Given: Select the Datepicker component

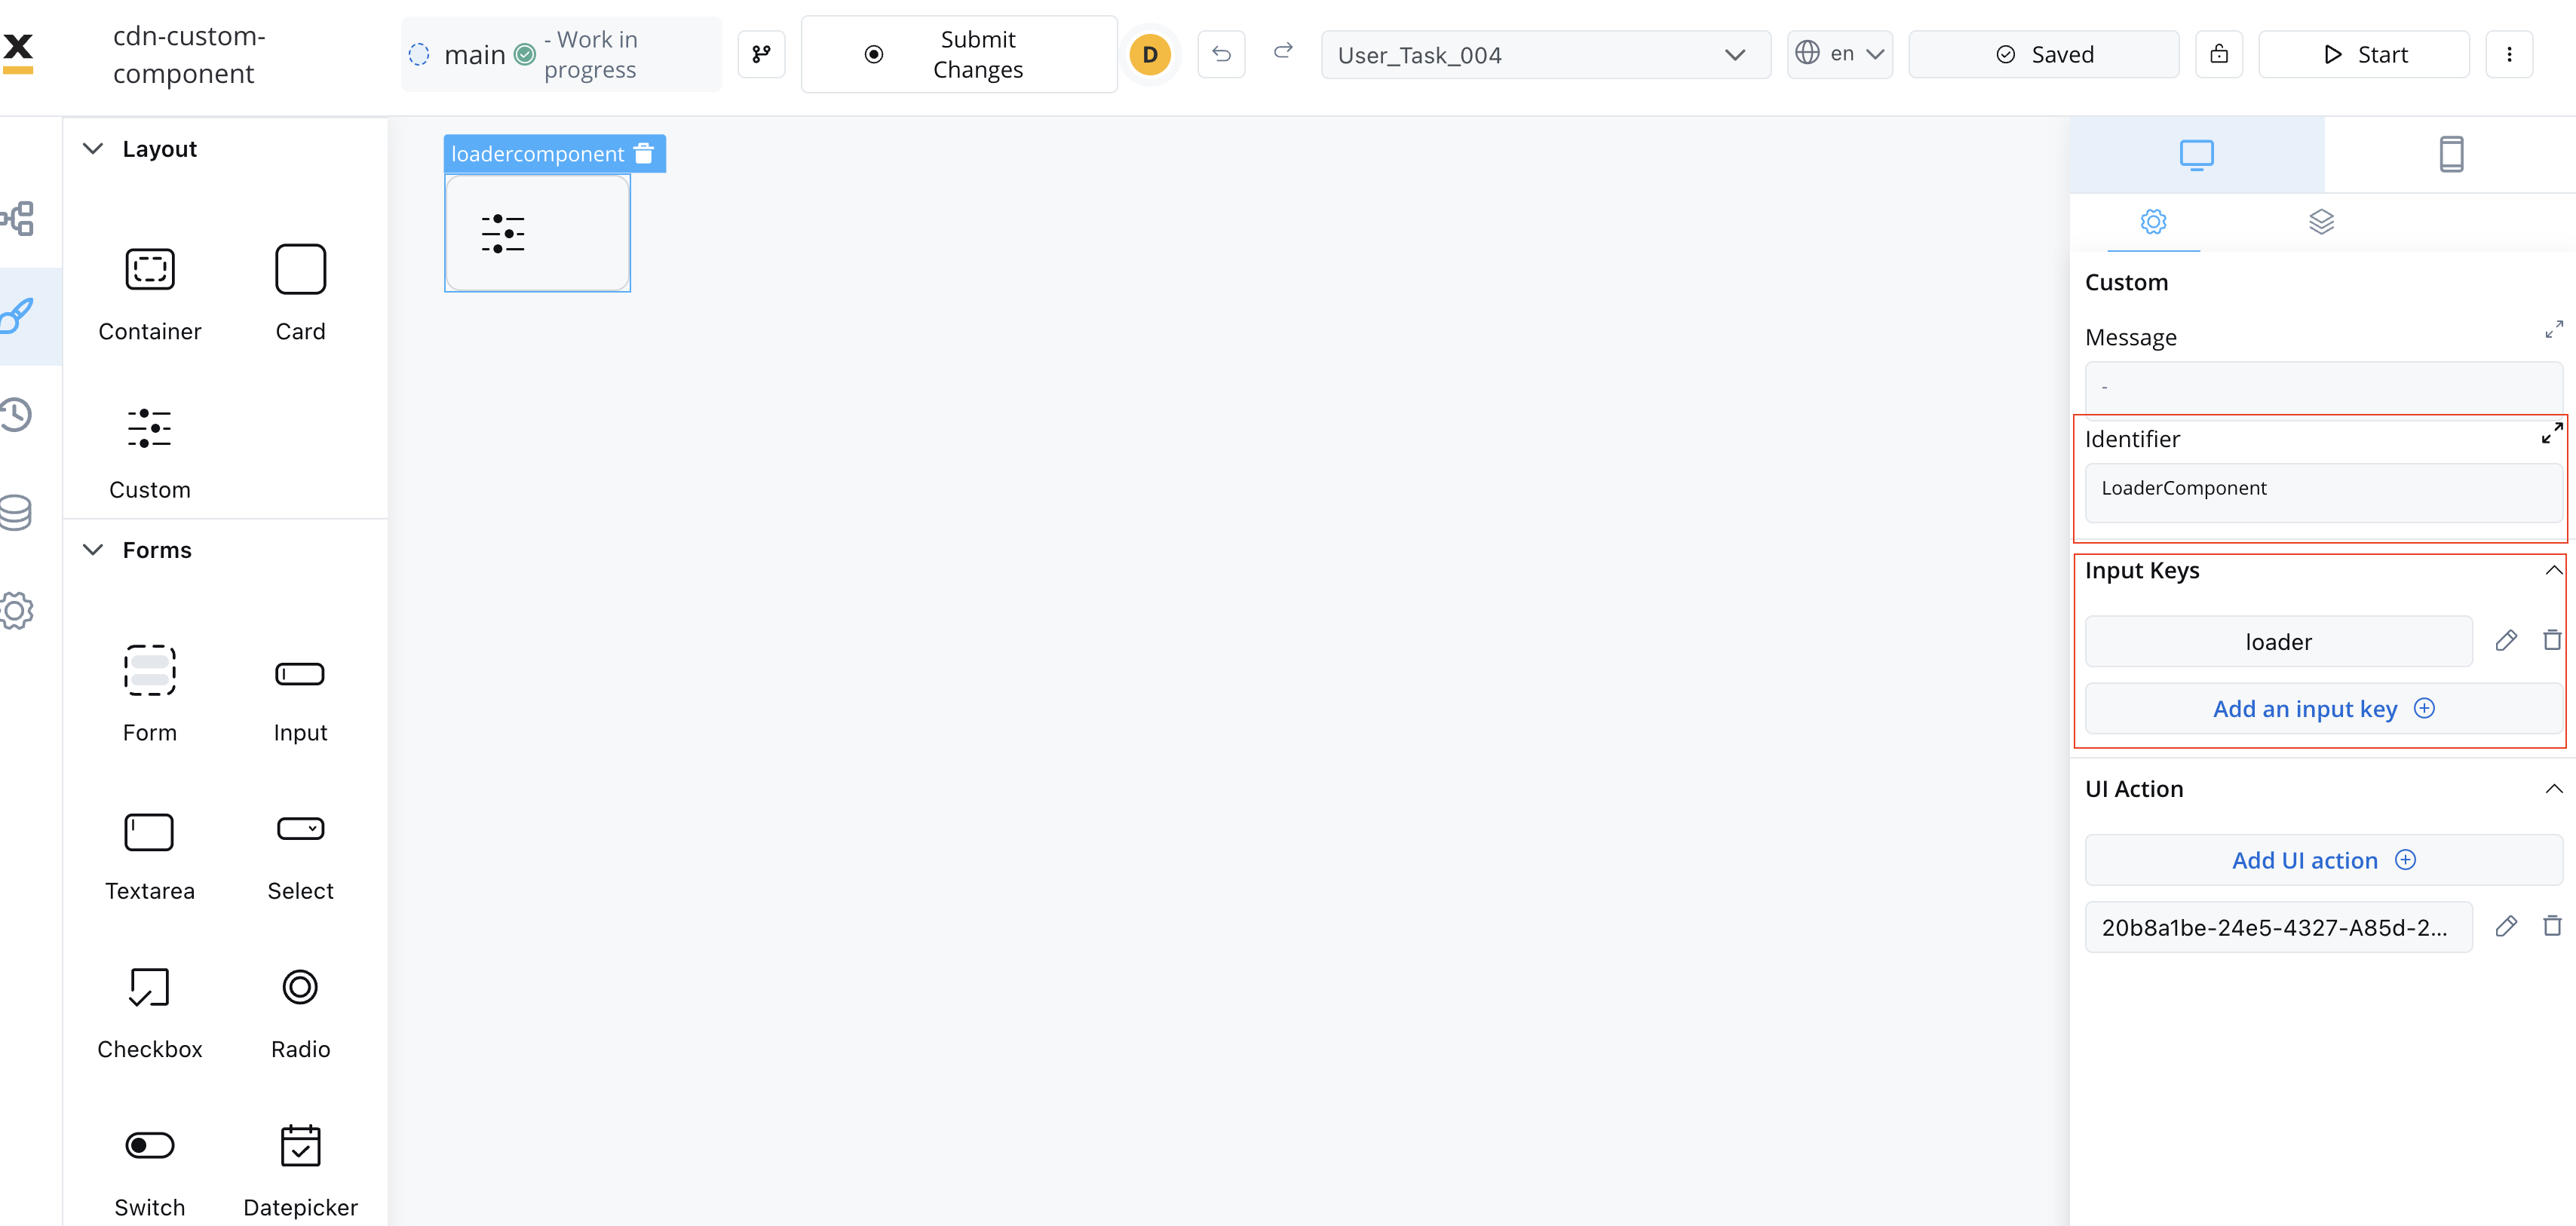Looking at the screenshot, I should [300, 1170].
